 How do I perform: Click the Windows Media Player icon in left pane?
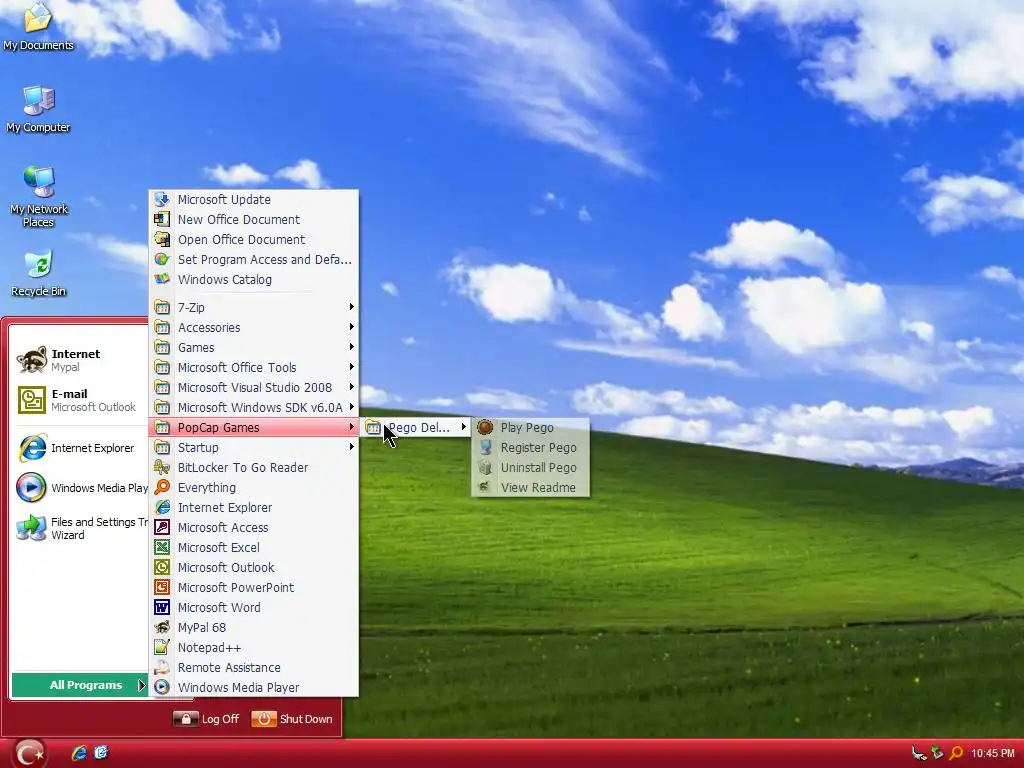coord(31,488)
